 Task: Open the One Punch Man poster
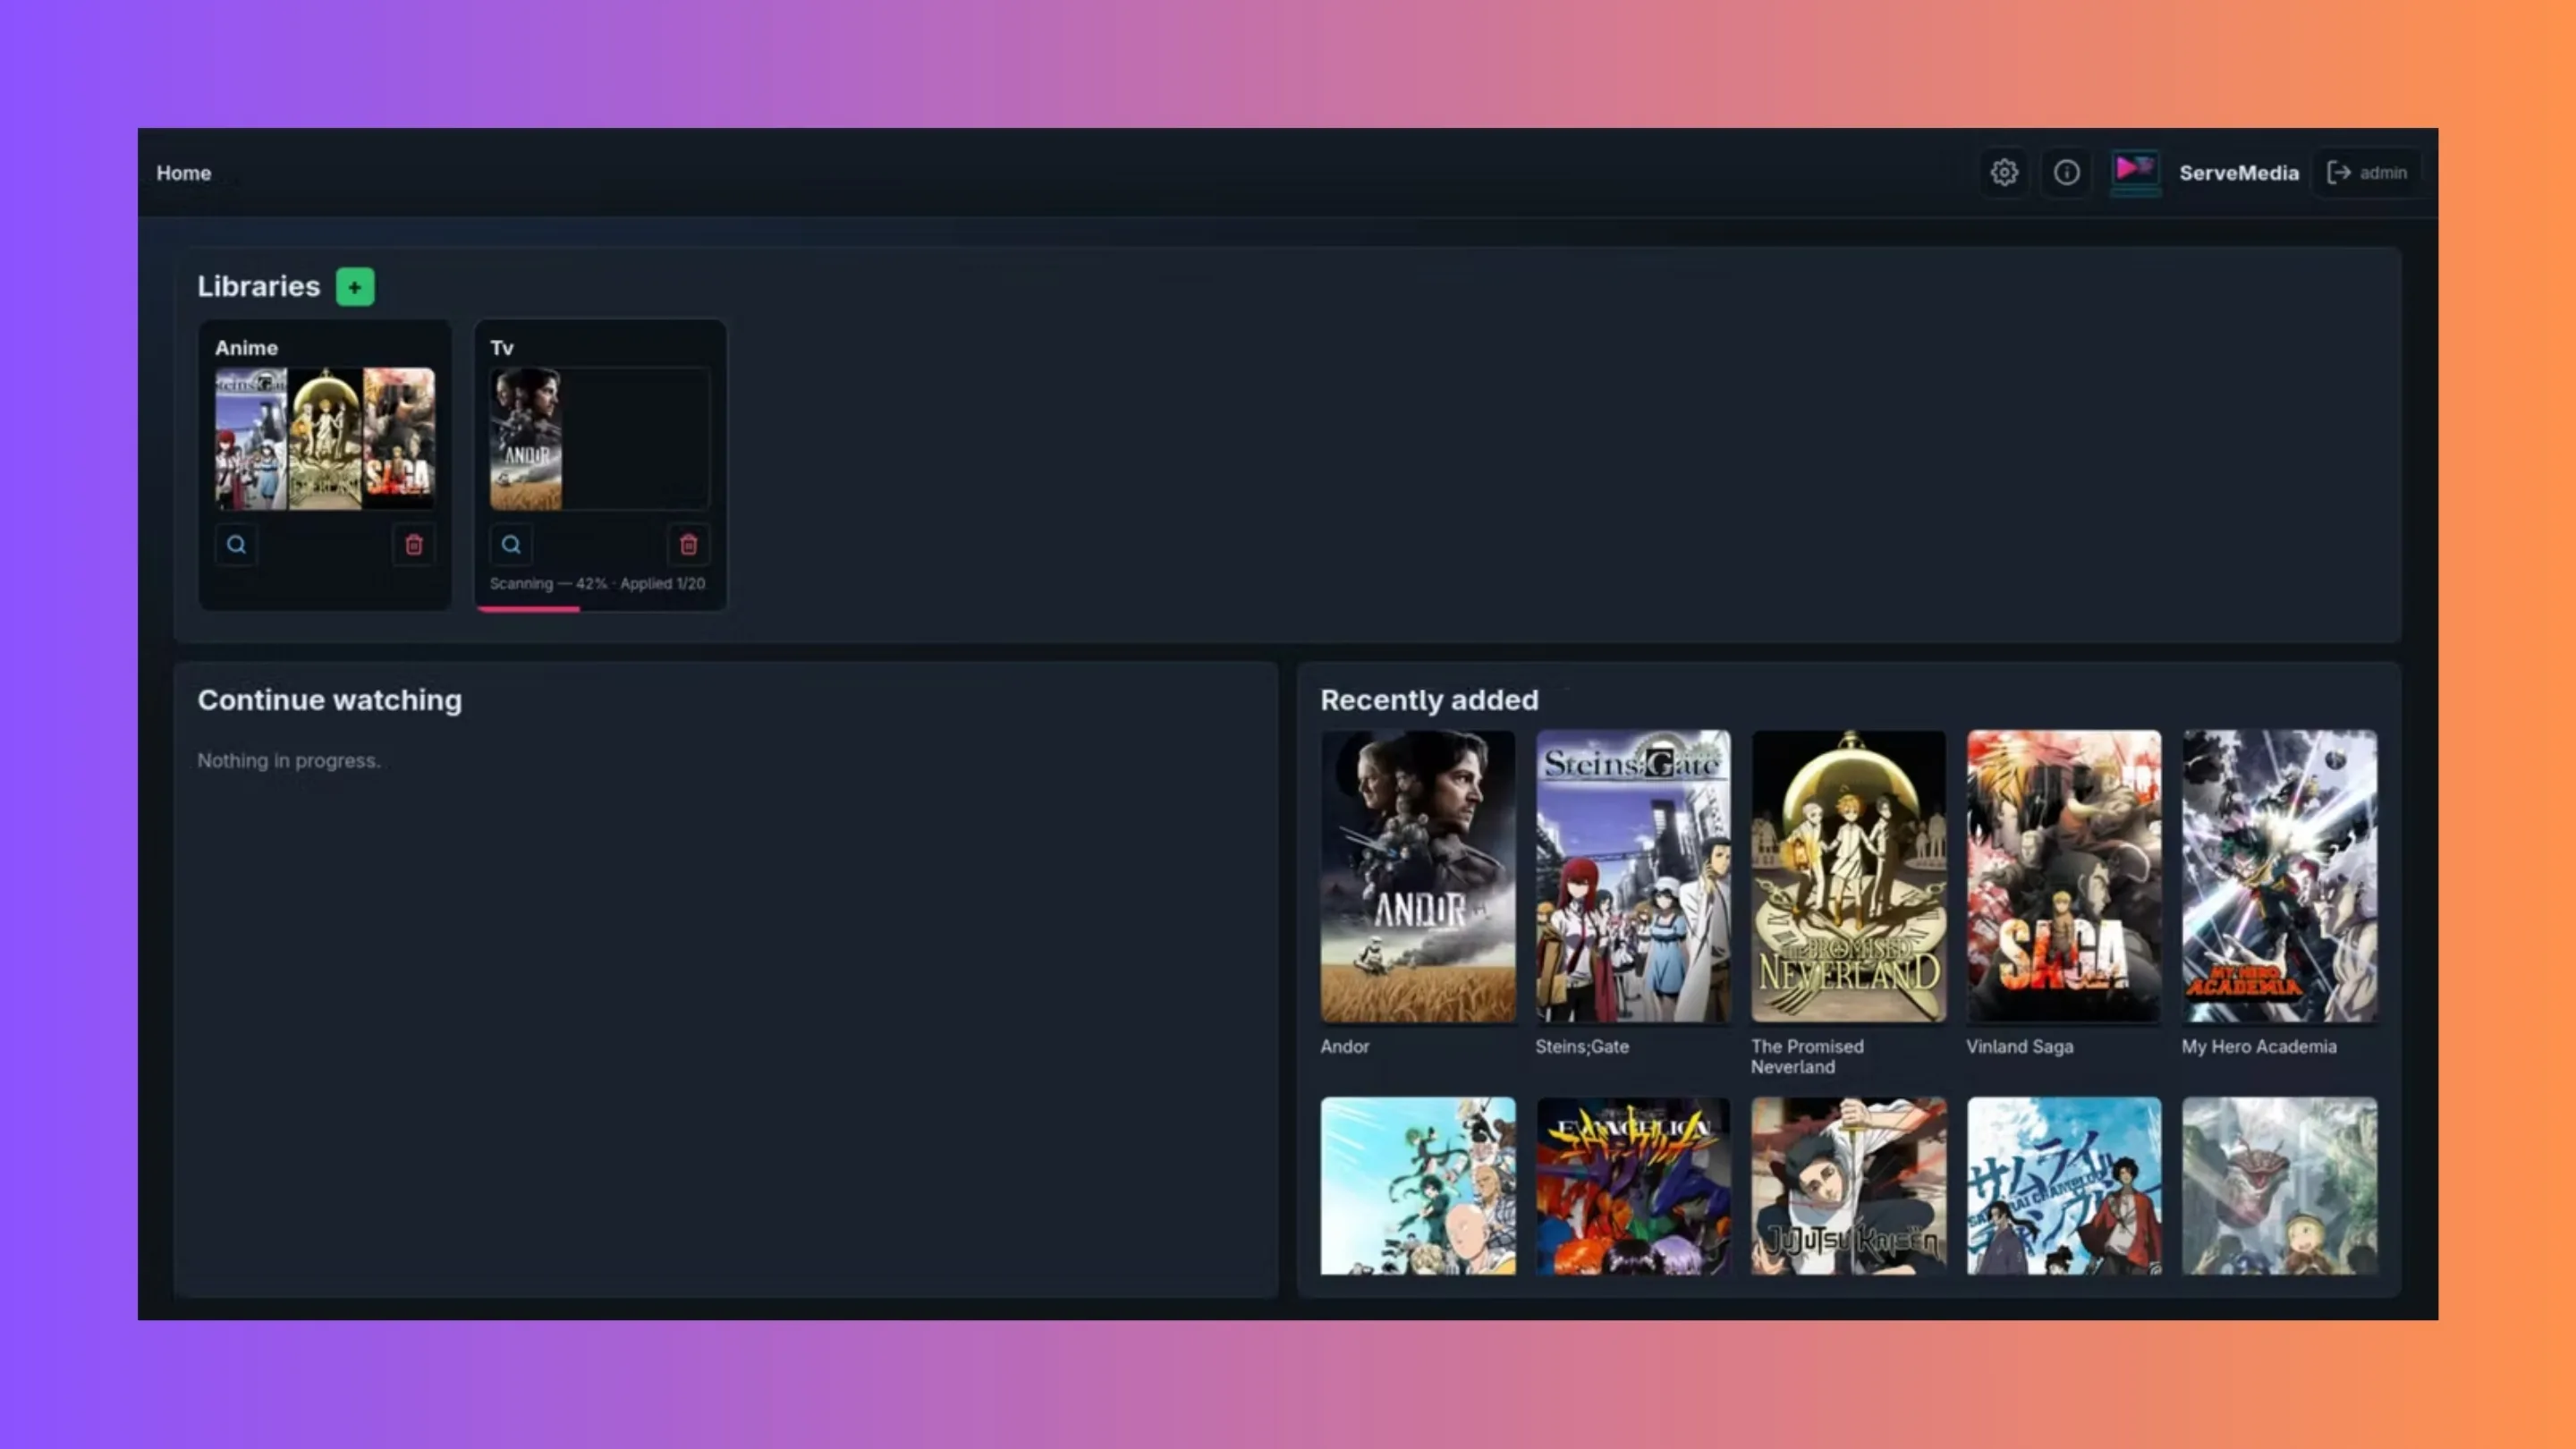tap(1417, 1186)
